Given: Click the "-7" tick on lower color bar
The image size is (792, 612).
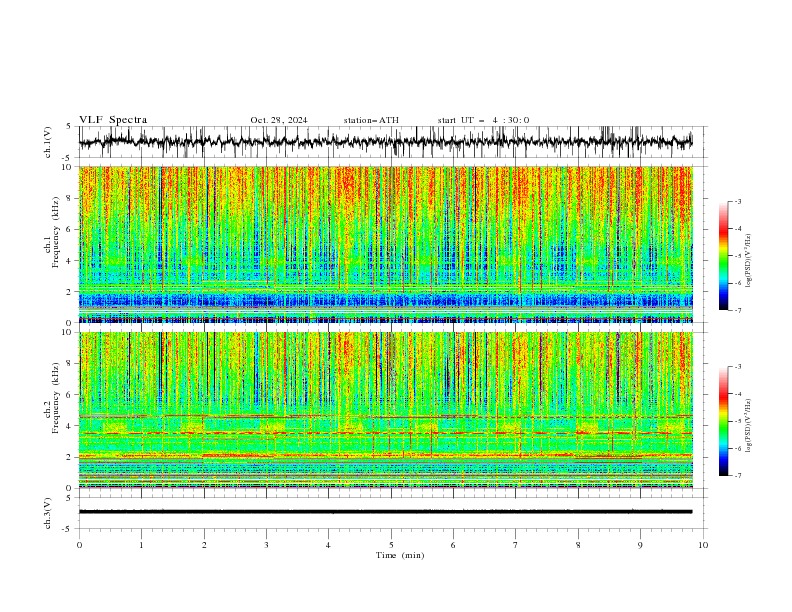Looking at the screenshot, I should coord(737,476).
